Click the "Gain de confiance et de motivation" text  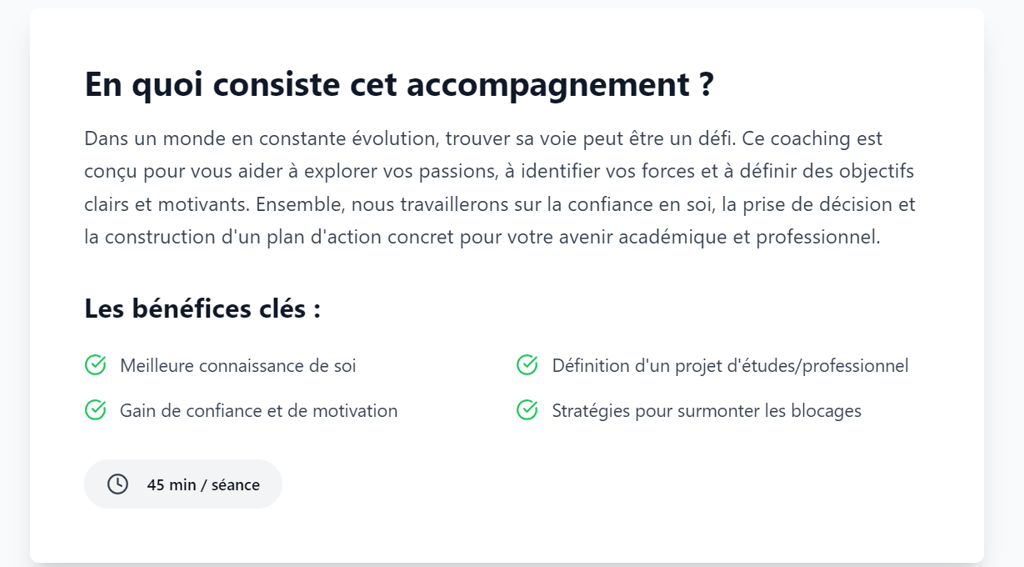(x=259, y=411)
